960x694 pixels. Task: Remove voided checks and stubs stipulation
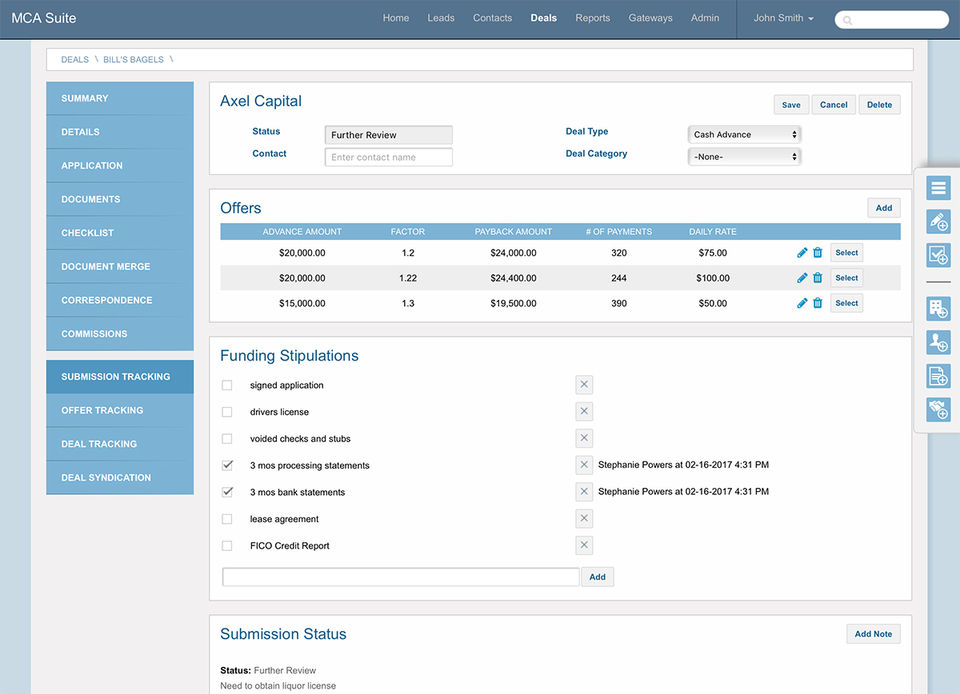(584, 438)
